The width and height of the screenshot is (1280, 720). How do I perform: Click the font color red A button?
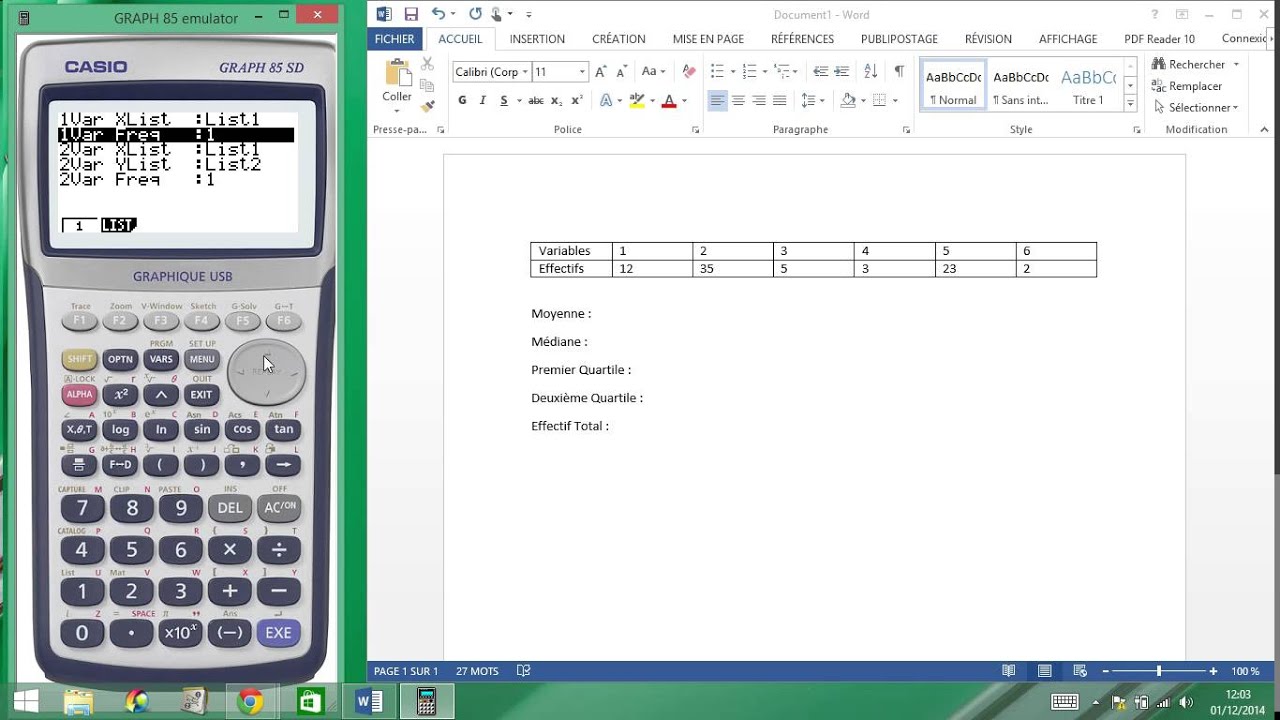click(x=668, y=100)
